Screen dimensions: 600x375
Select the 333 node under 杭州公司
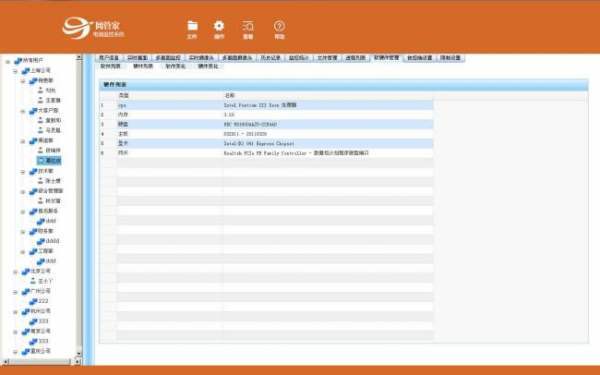pos(43,321)
